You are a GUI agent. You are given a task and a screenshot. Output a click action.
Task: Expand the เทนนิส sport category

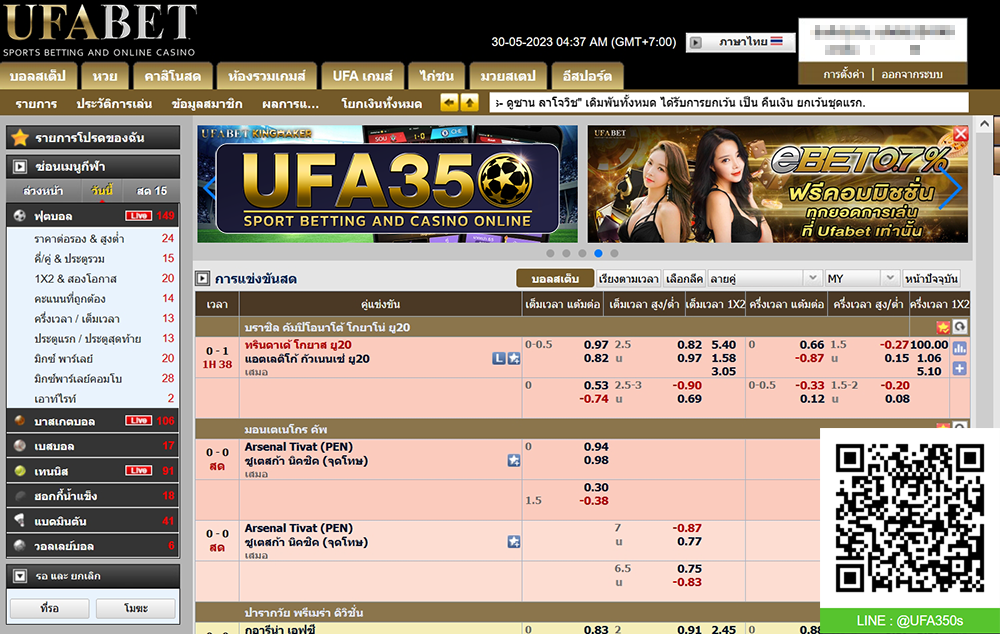point(93,471)
